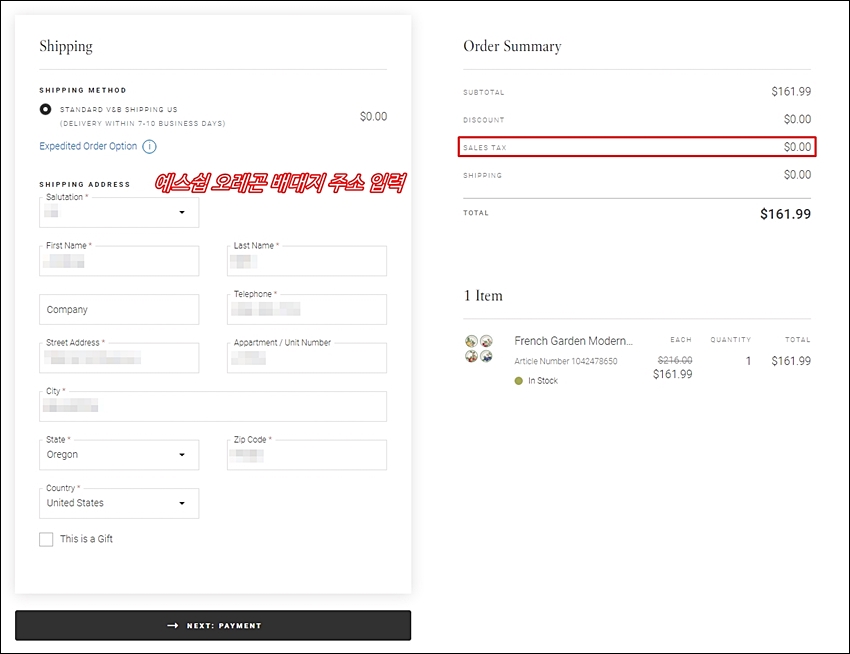Click the Sales Tax $0.00 value
Image resolution: width=850 pixels, height=654 pixels.
(797, 147)
